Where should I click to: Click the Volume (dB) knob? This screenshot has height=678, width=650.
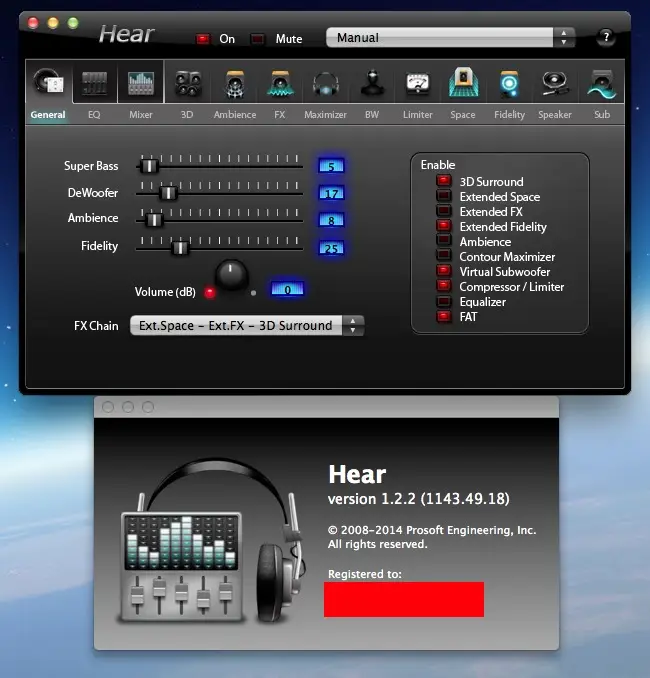[x=231, y=275]
